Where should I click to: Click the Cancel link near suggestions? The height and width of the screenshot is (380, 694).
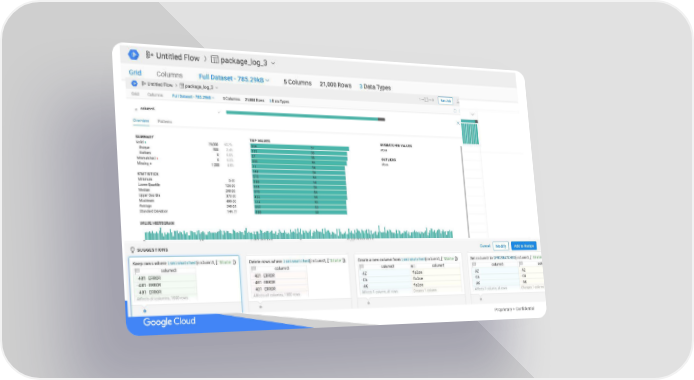[x=485, y=246]
